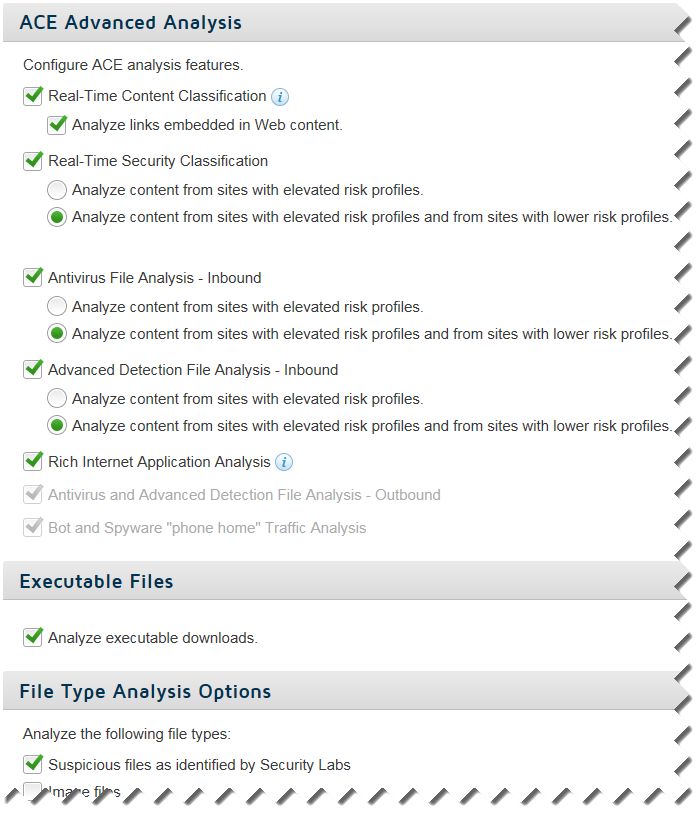Uncheck Antivirus File Analysis - Inbound
This screenshot has height=813, width=700.
(x=33, y=278)
